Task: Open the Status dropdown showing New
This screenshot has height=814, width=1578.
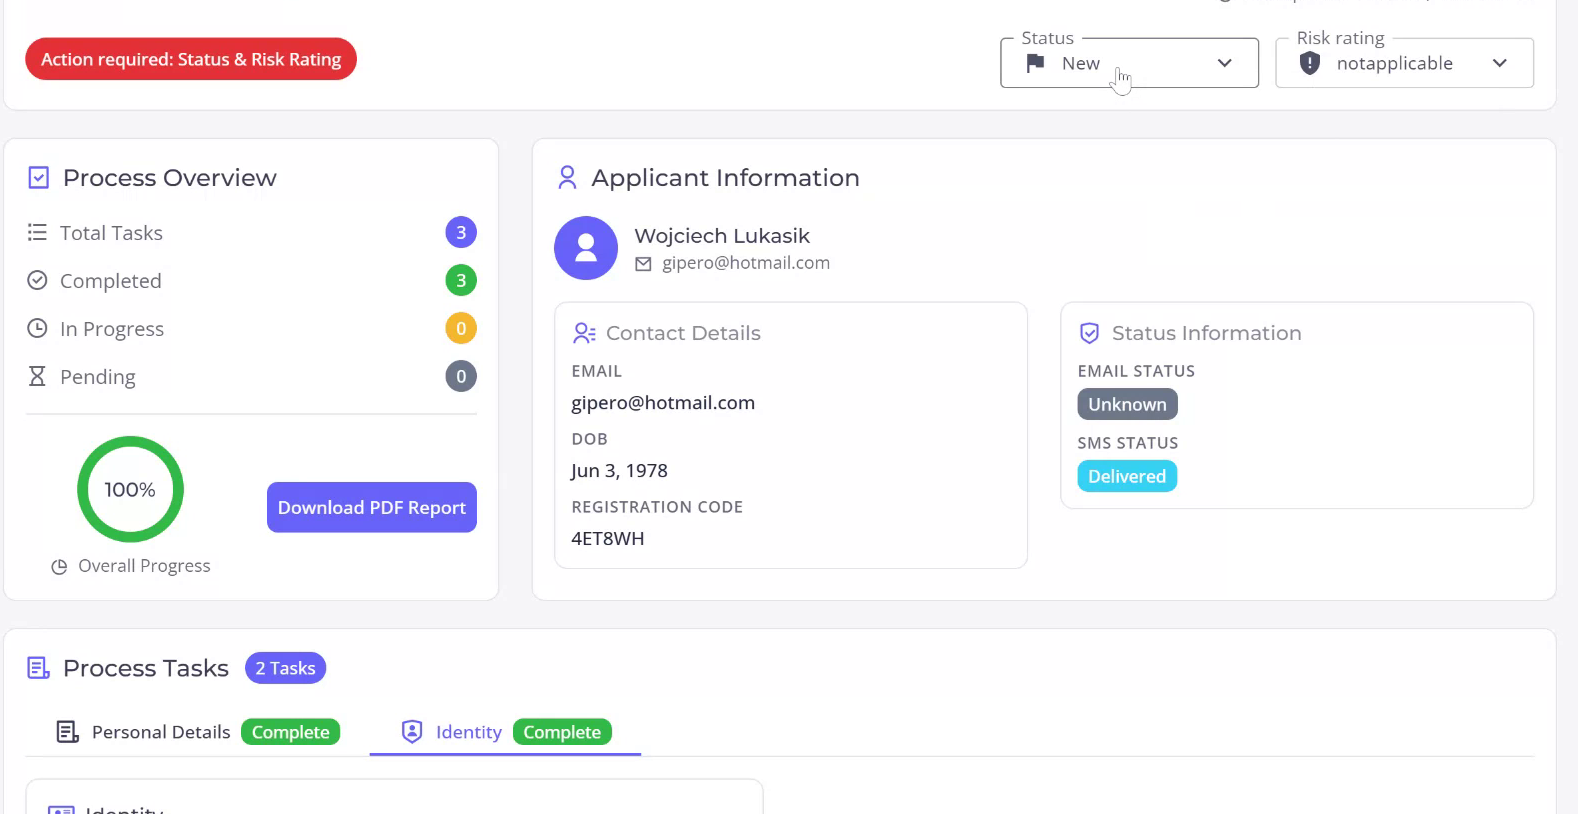Action: 1128,63
